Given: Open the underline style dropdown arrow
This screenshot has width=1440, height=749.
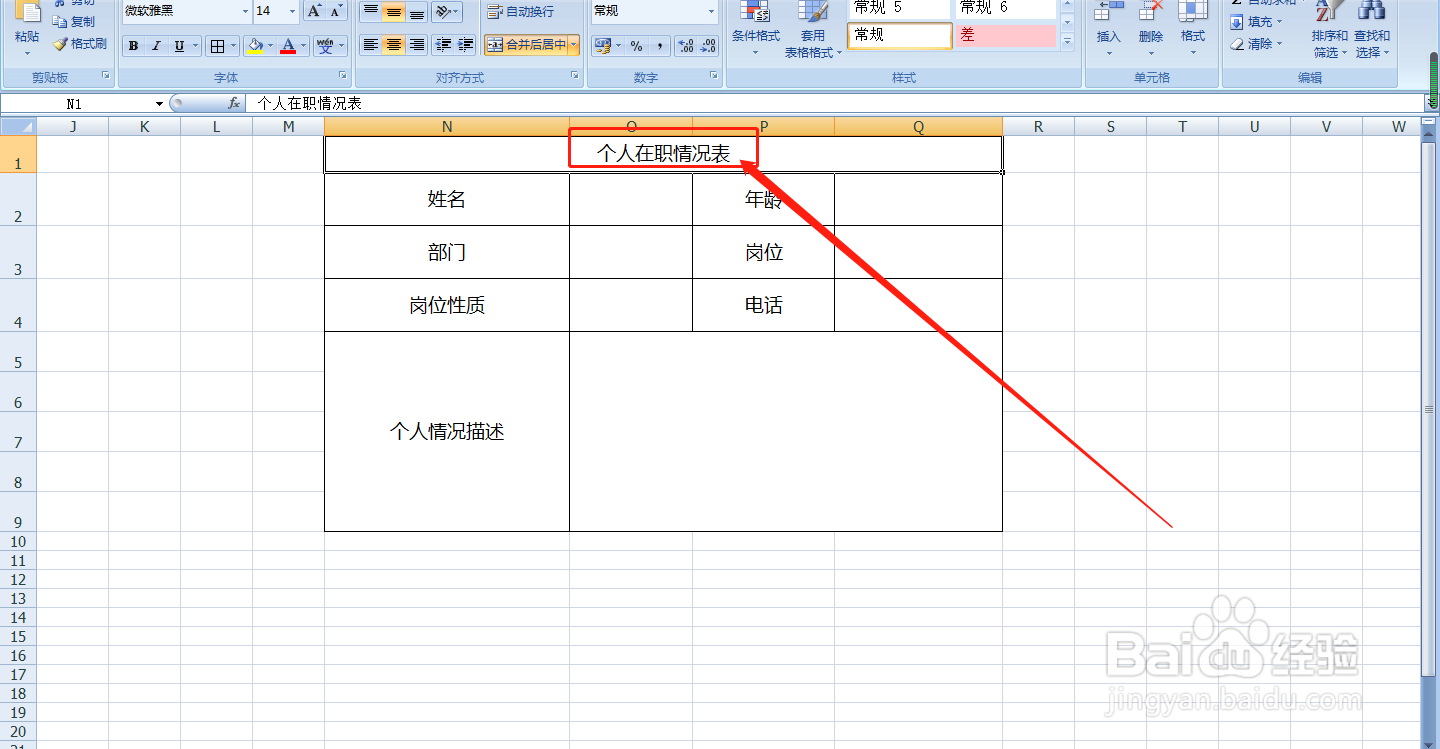Looking at the screenshot, I should click(x=196, y=46).
